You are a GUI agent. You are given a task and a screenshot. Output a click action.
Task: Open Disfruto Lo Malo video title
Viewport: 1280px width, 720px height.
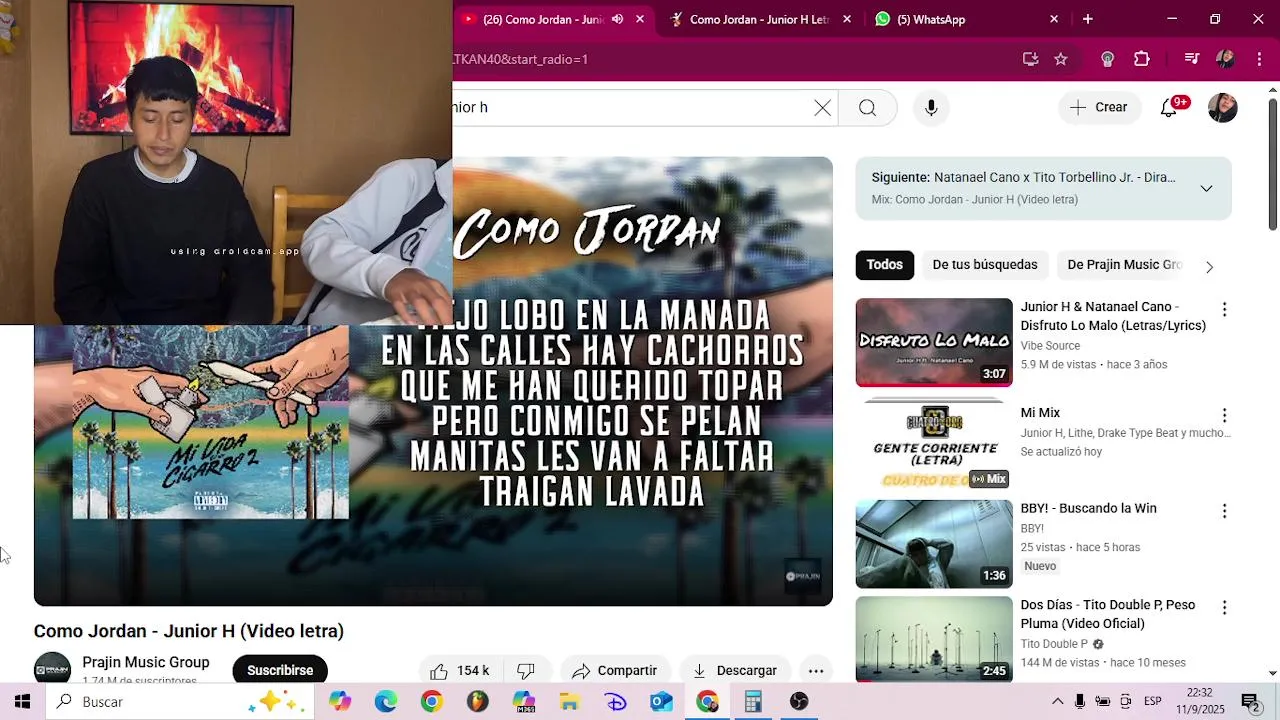pyautogui.click(x=1113, y=316)
